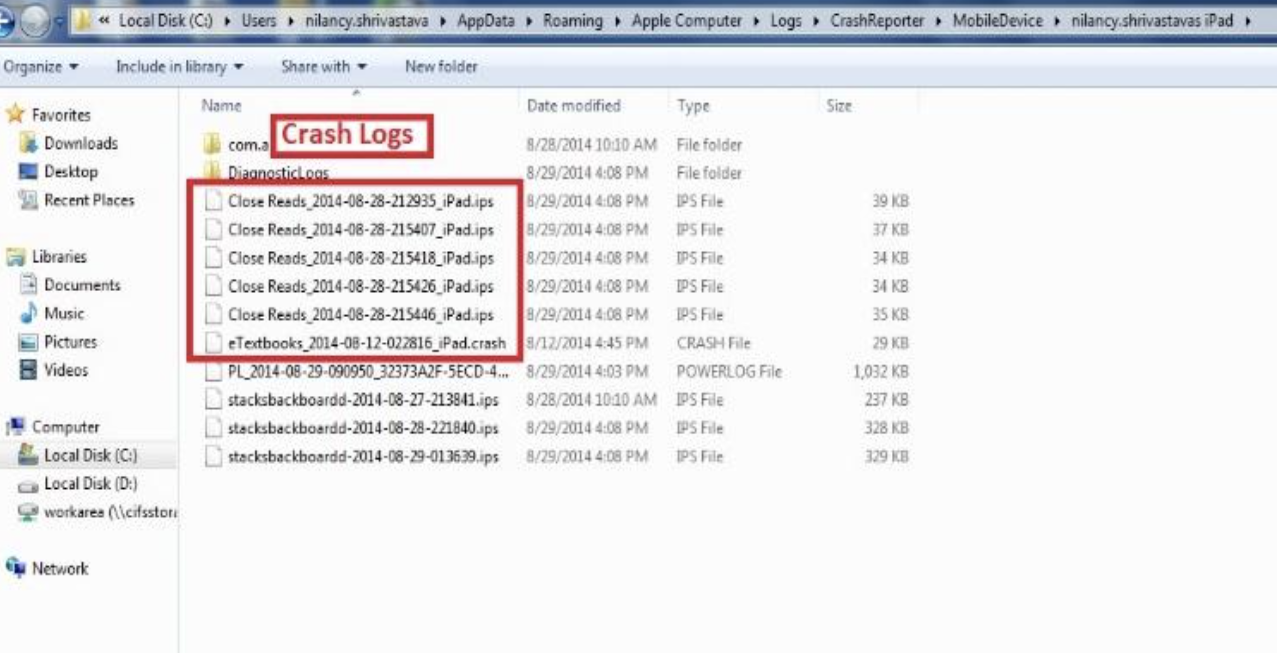
Task: Open the Music library
Action: point(65,313)
